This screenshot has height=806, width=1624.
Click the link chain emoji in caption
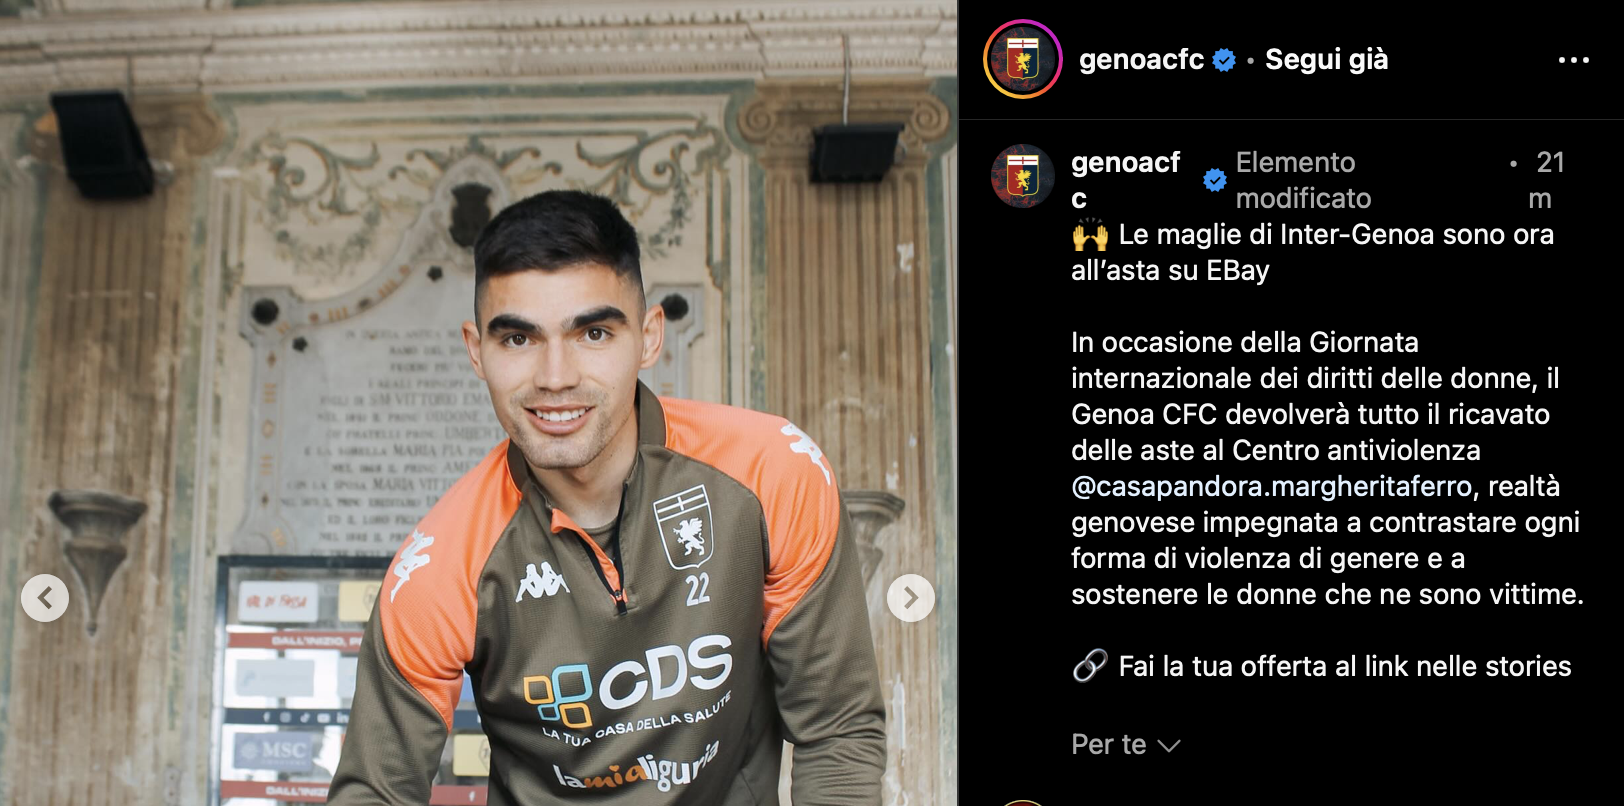(x=1089, y=666)
